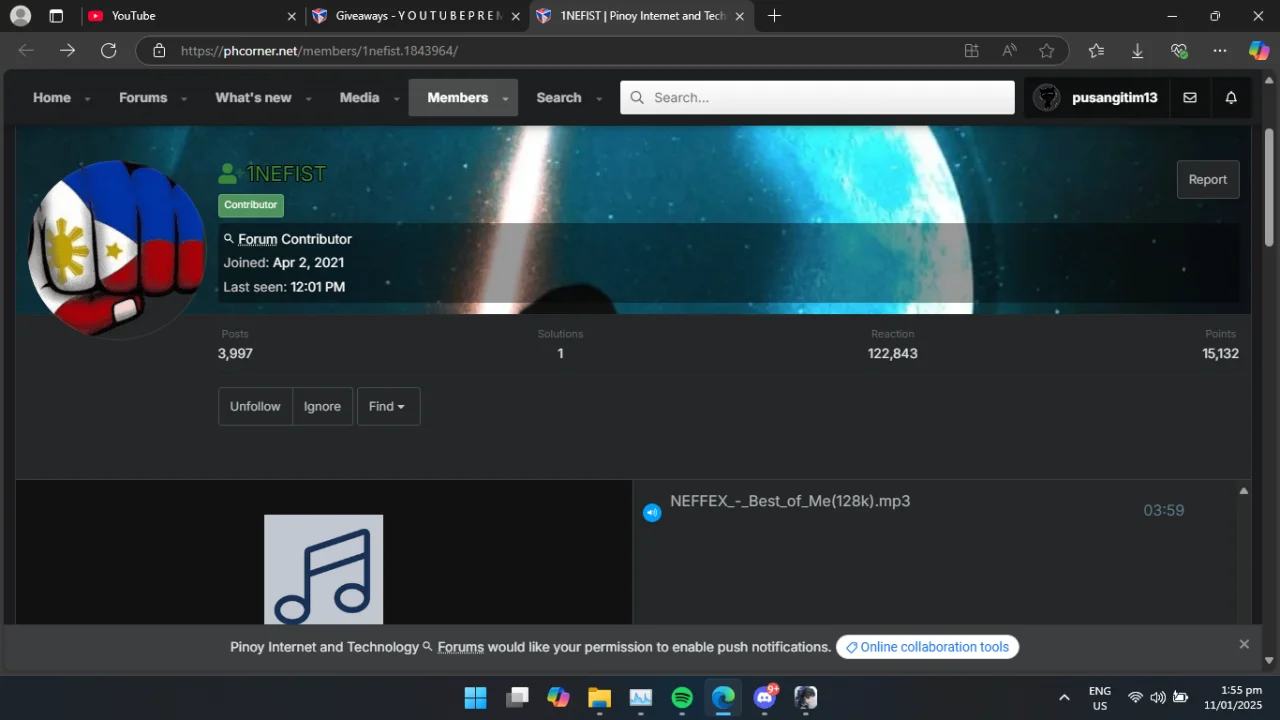View site information lock icon
Screen dimensions: 1280x720
pos(159,50)
